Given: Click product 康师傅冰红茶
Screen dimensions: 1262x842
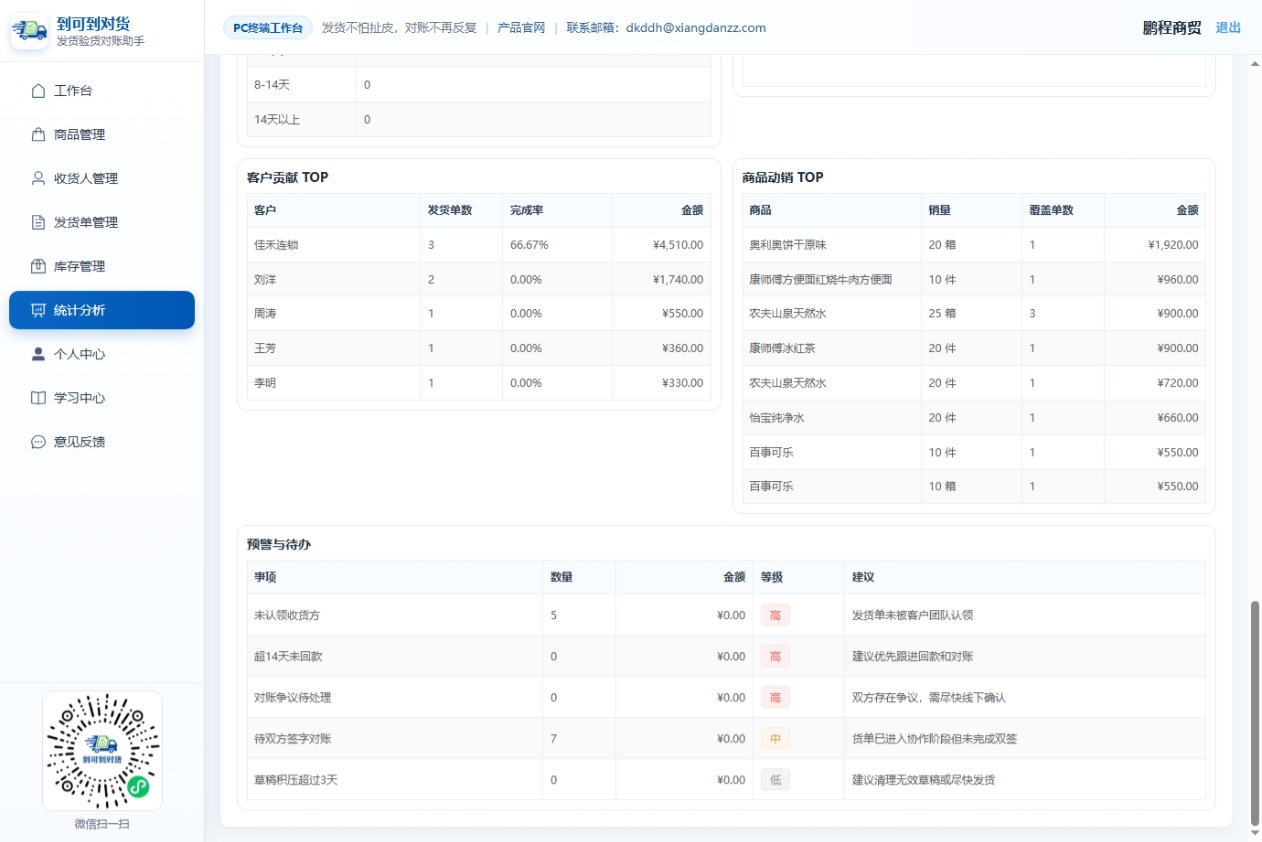Looking at the screenshot, I should pyautogui.click(x=782, y=349).
